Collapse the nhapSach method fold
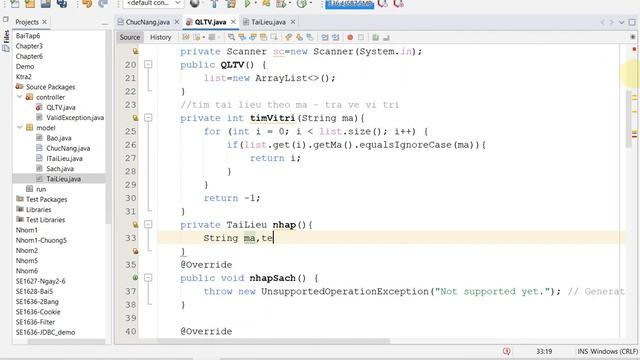This screenshot has width=640, height=360. [x=148, y=278]
